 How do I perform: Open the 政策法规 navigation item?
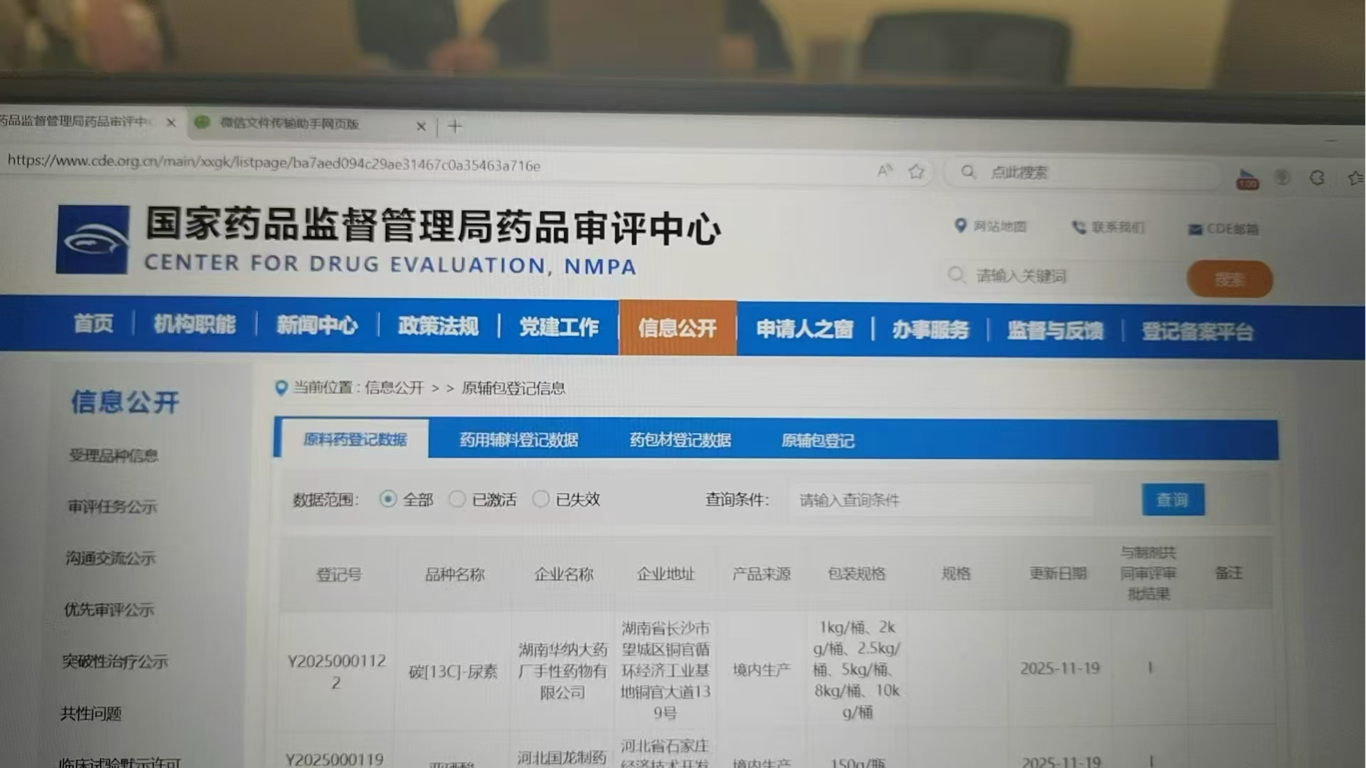pyautogui.click(x=438, y=326)
